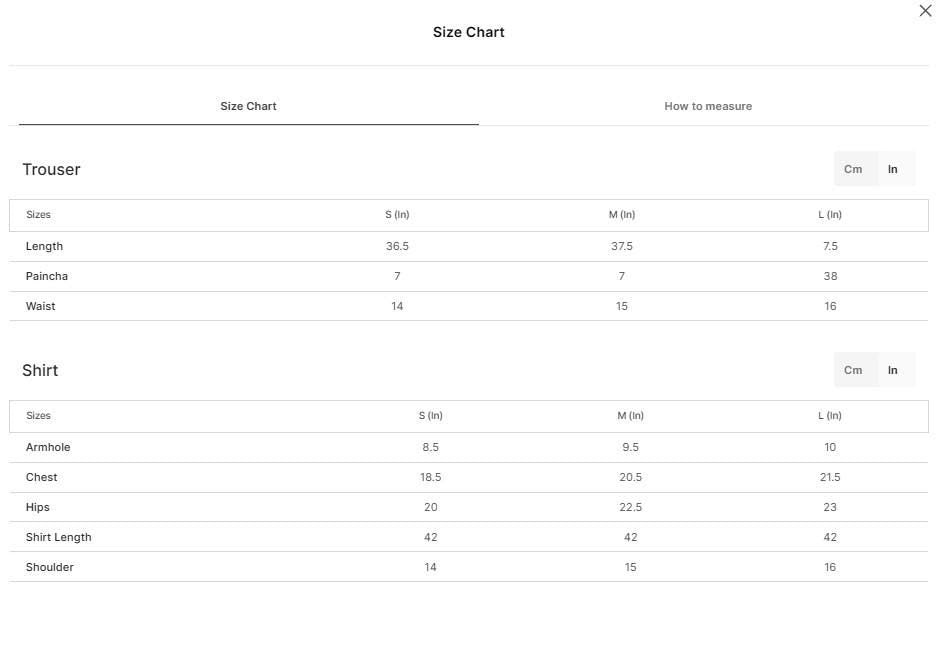Click the Chest row label
Image resolution: width=946 pixels, height=655 pixels.
coord(41,478)
